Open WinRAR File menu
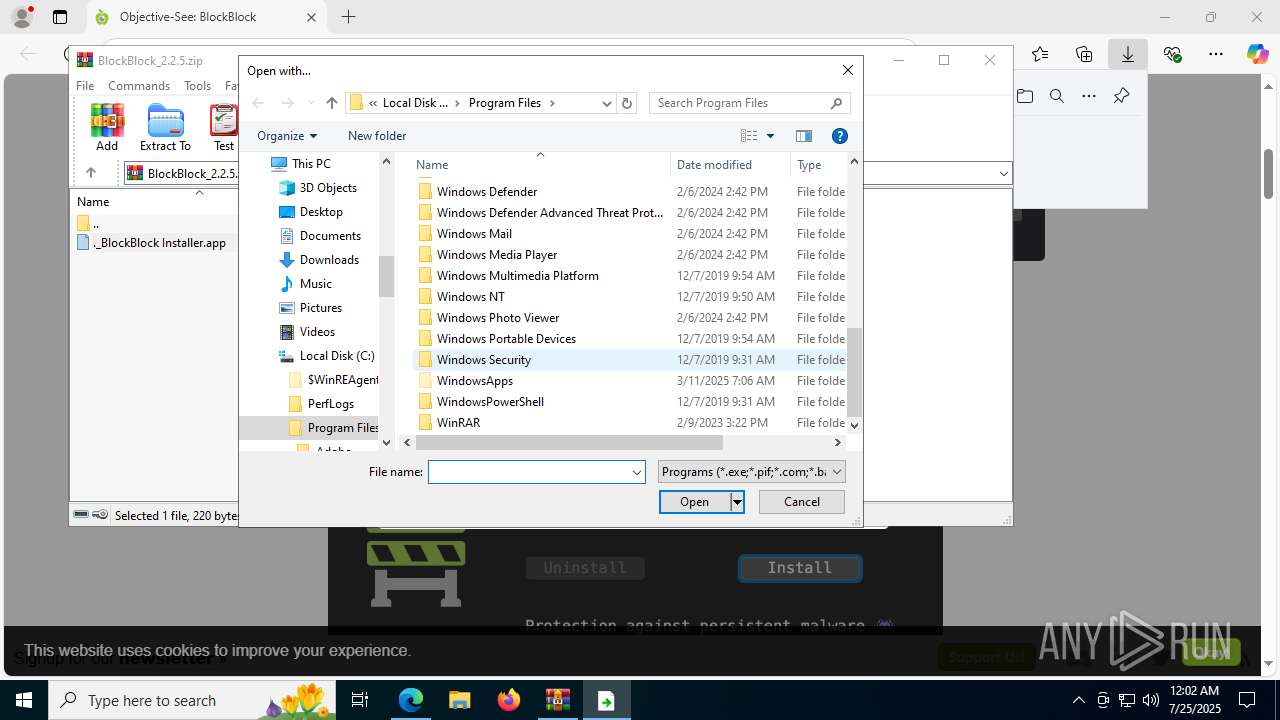The height and width of the screenshot is (720, 1280). click(x=85, y=86)
